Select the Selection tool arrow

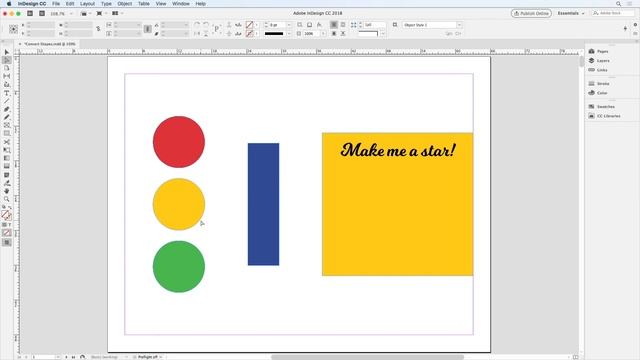7,52
